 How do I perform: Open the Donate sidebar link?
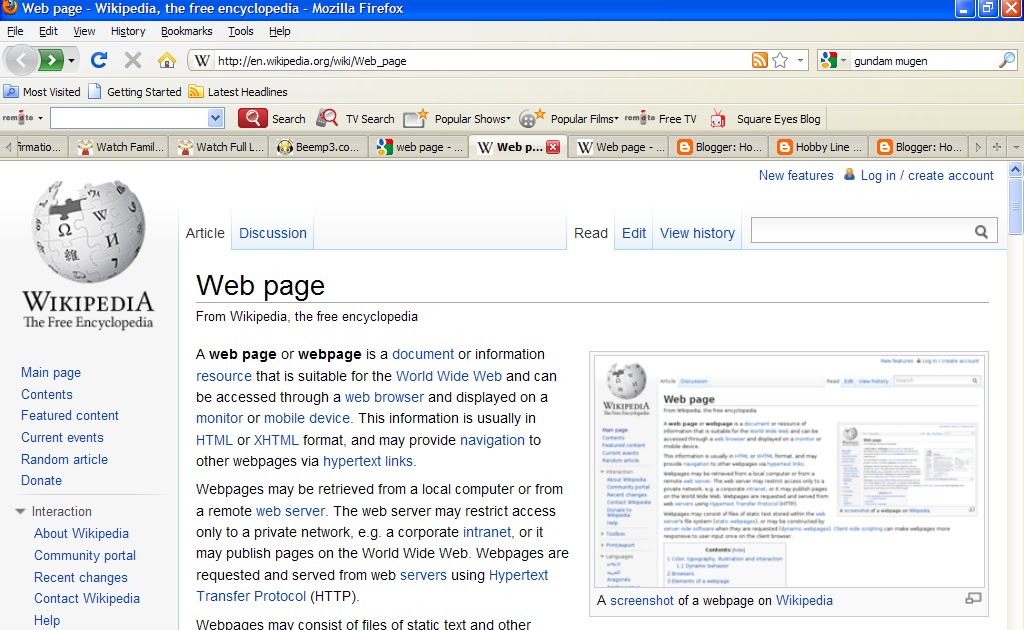tap(41, 480)
